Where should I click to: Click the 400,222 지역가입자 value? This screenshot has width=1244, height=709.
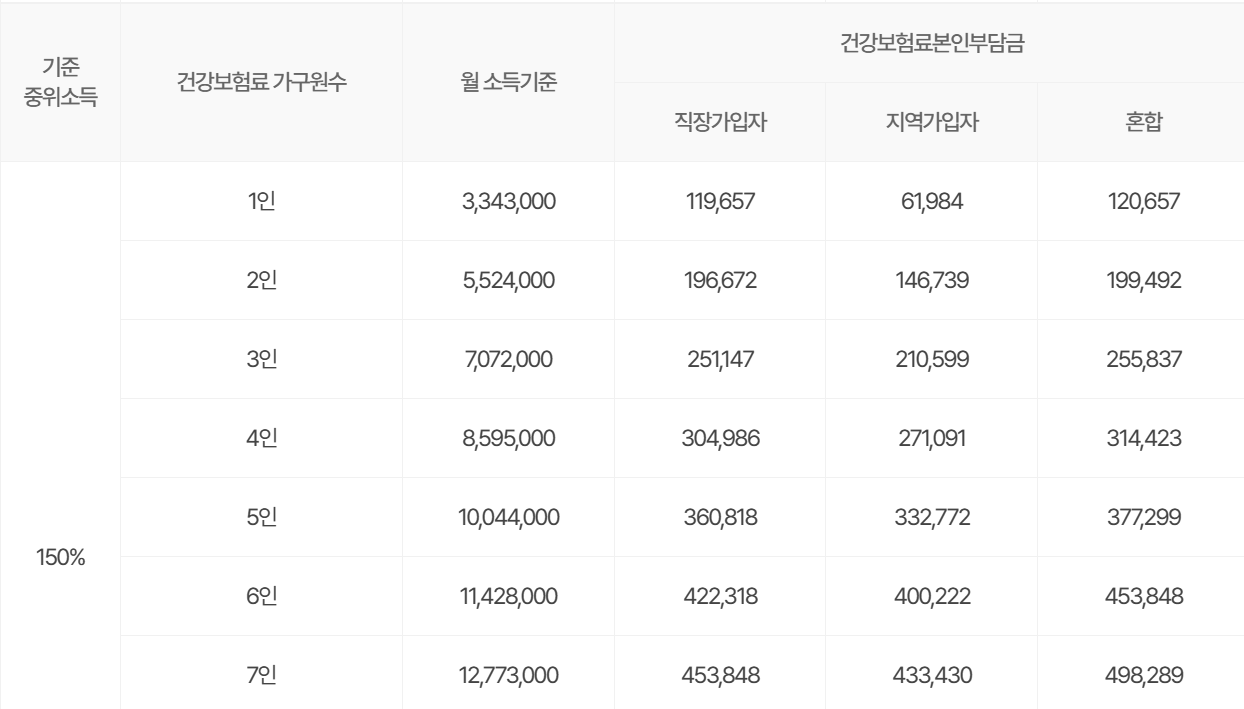pos(932,597)
